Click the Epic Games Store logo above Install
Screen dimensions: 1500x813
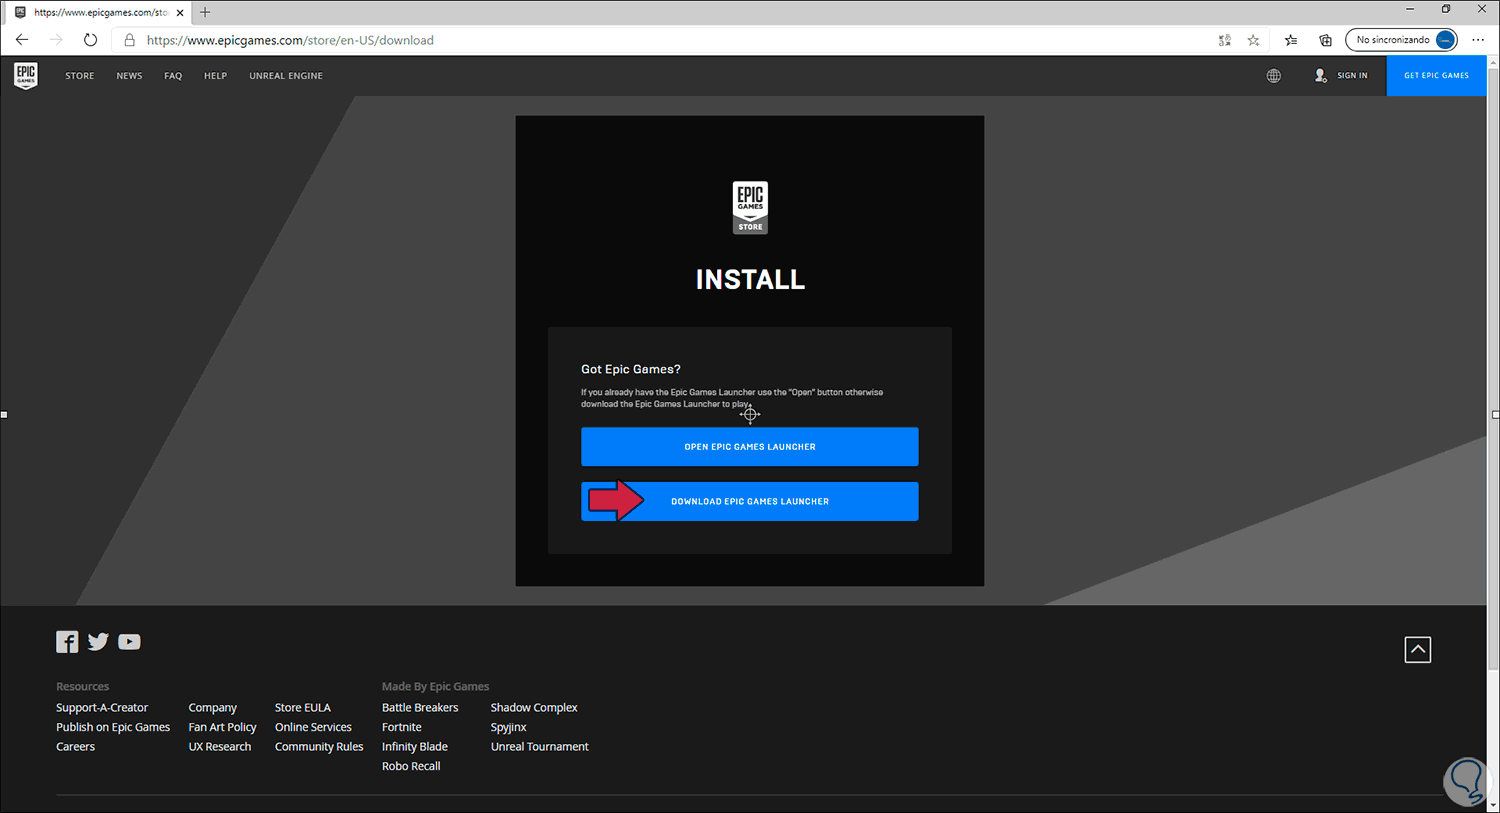pyautogui.click(x=750, y=208)
